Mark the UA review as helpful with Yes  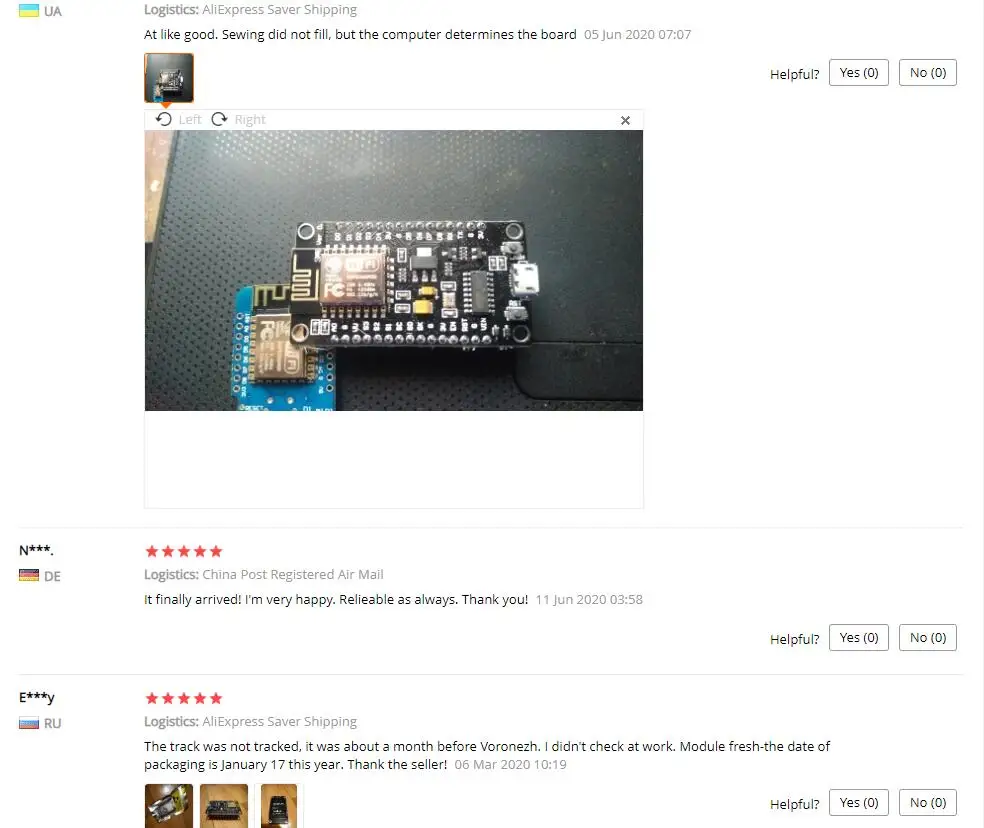click(x=858, y=73)
